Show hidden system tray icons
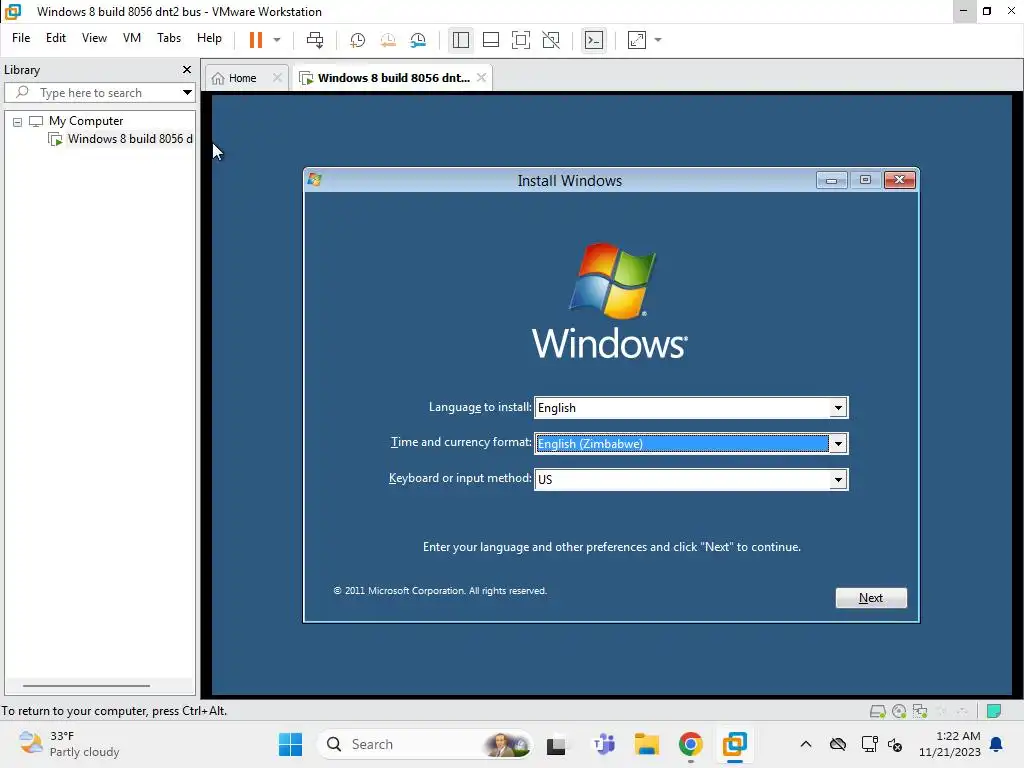 pyautogui.click(x=806, y=744)
